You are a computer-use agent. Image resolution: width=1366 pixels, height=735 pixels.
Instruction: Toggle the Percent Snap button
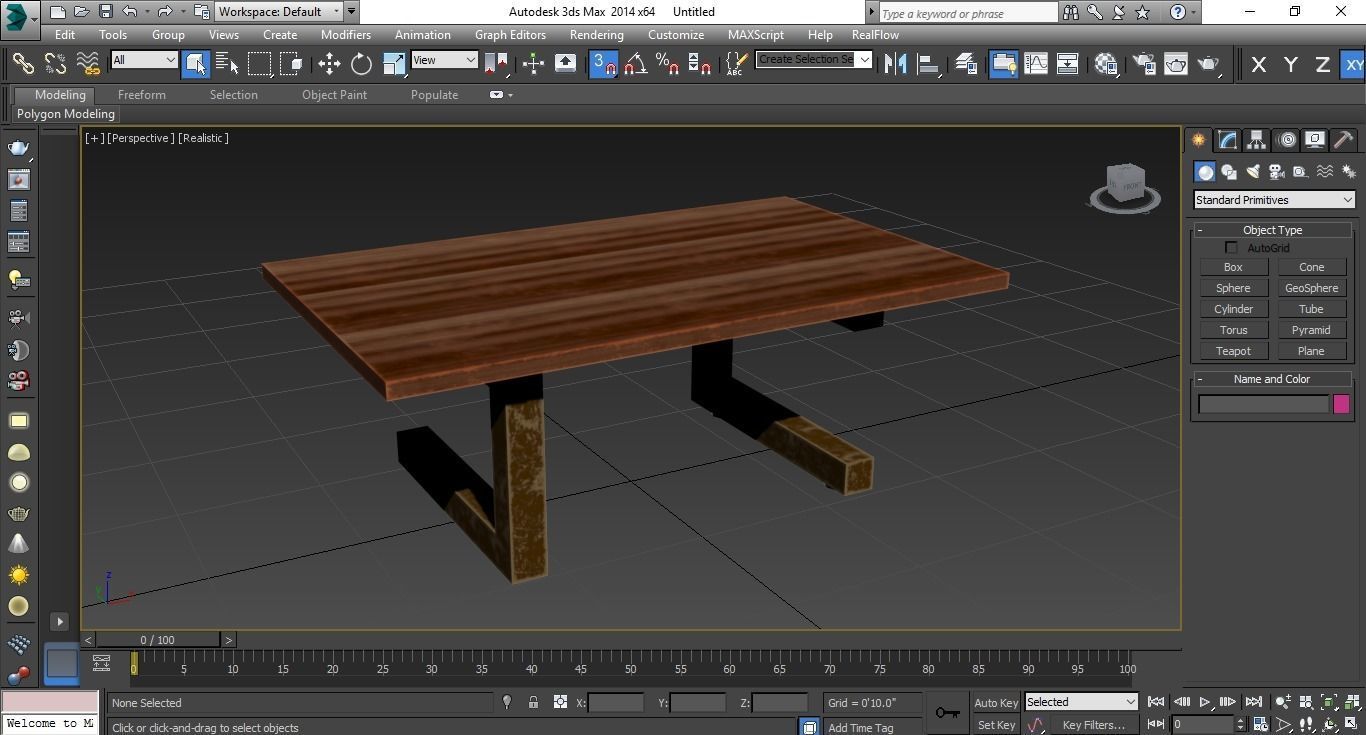pyautogui.click(x=667, y=63)
